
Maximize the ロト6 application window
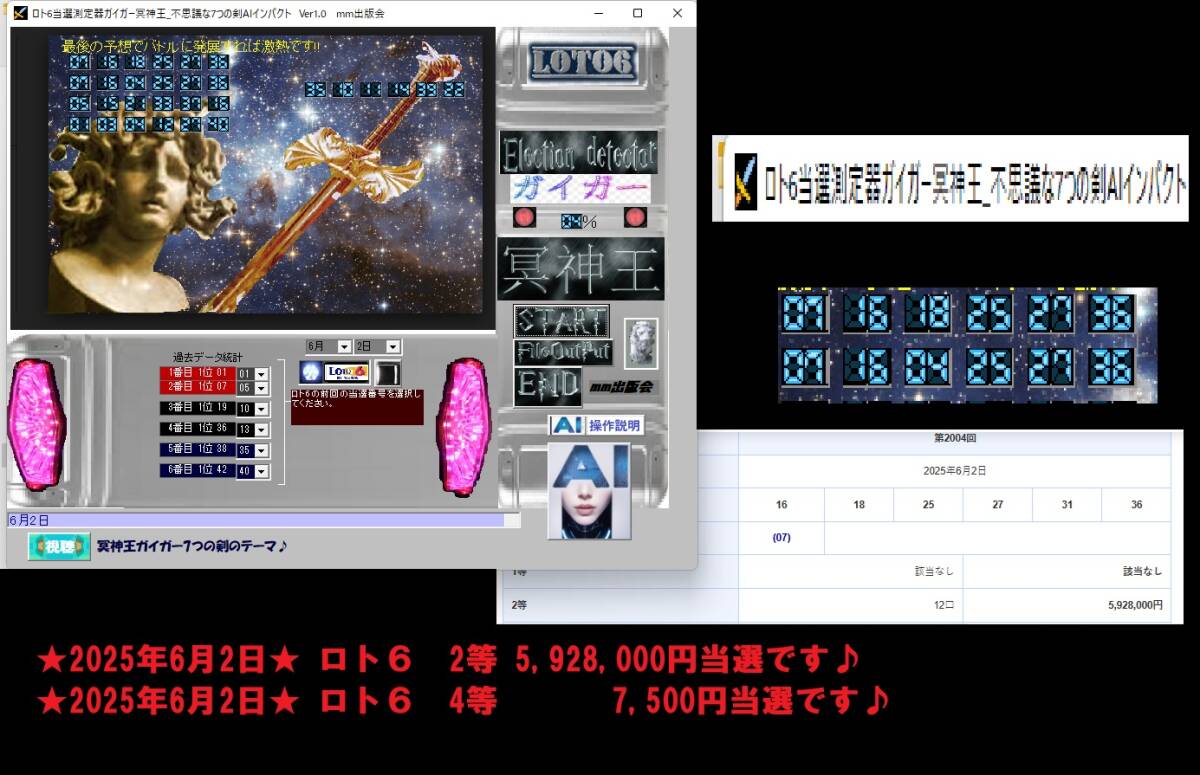[x=638, y=13]
